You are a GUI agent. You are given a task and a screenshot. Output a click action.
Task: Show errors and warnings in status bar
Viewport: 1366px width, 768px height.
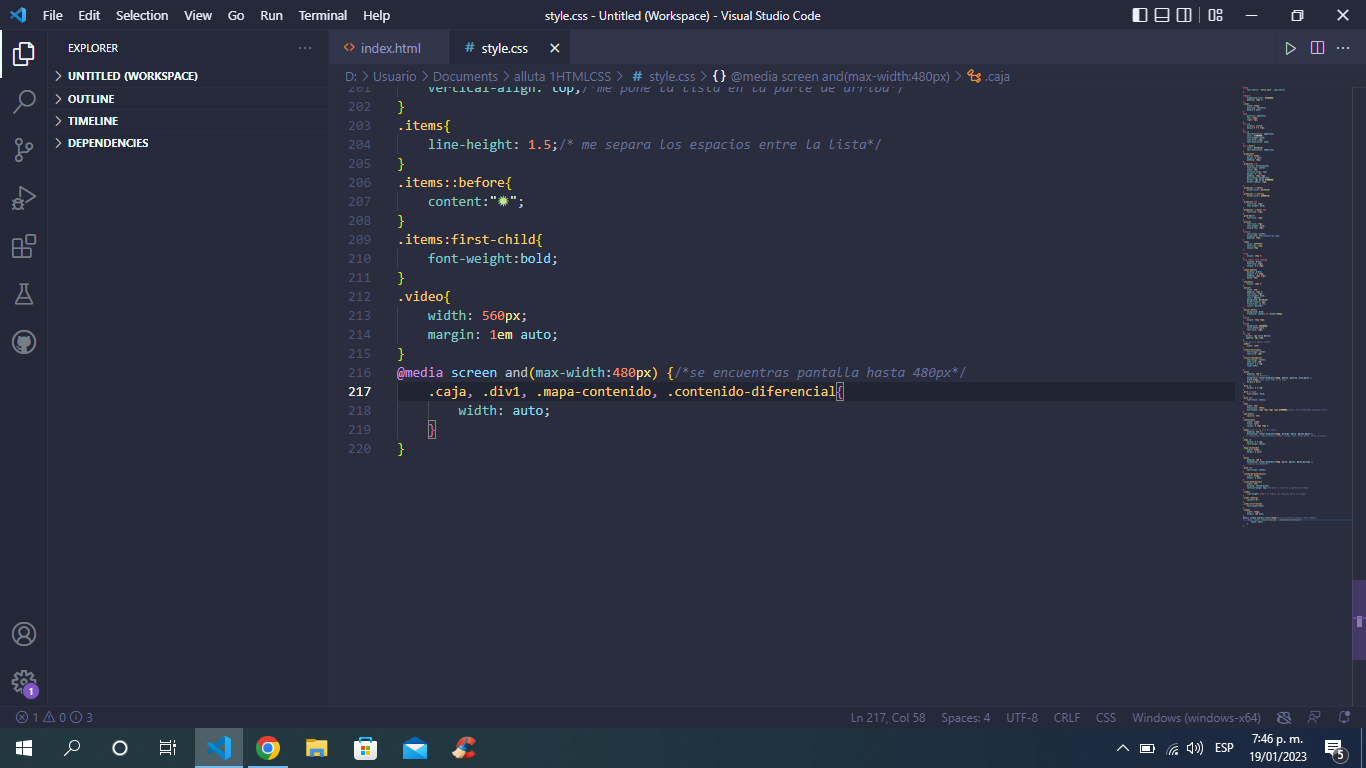coord(54,717)
